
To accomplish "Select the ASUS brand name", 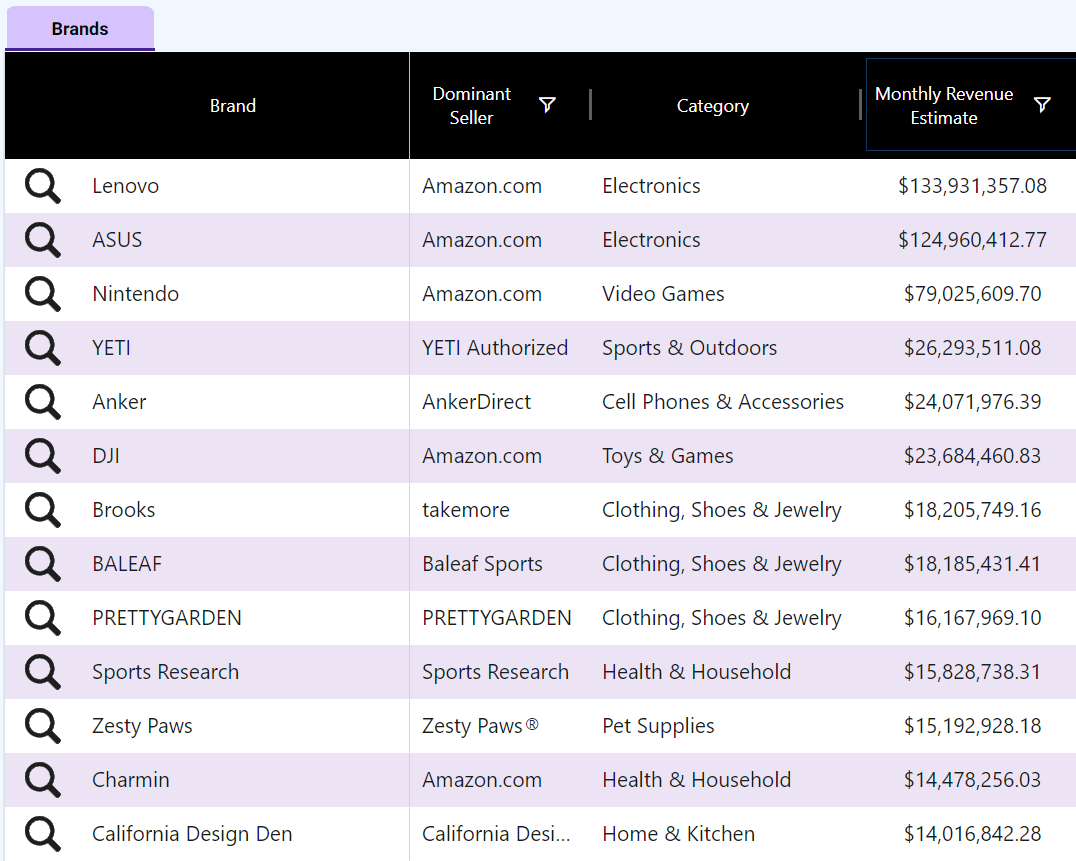I will (x=117, y=240).
